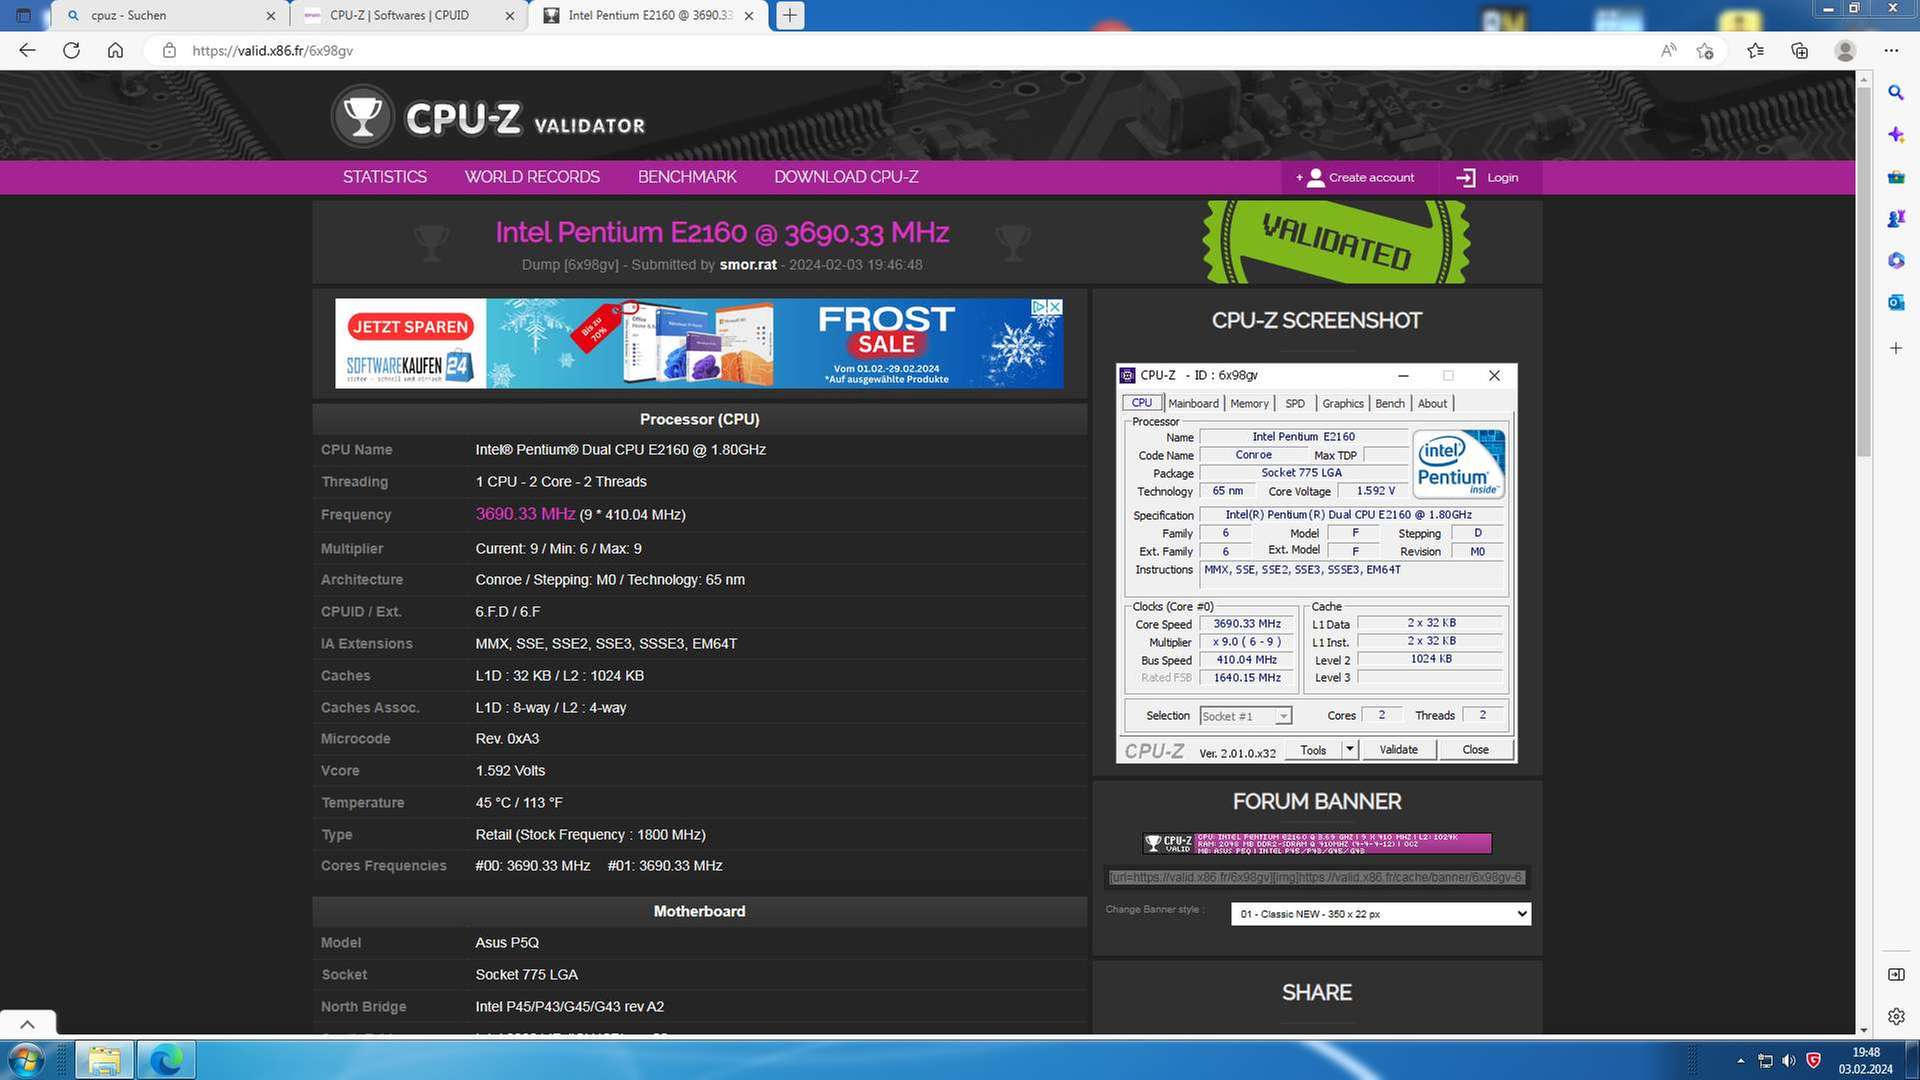Click the Motherboard model 'Asus P5Q'
Viewport: 1920px width, 1080px height.
[507, 943]
